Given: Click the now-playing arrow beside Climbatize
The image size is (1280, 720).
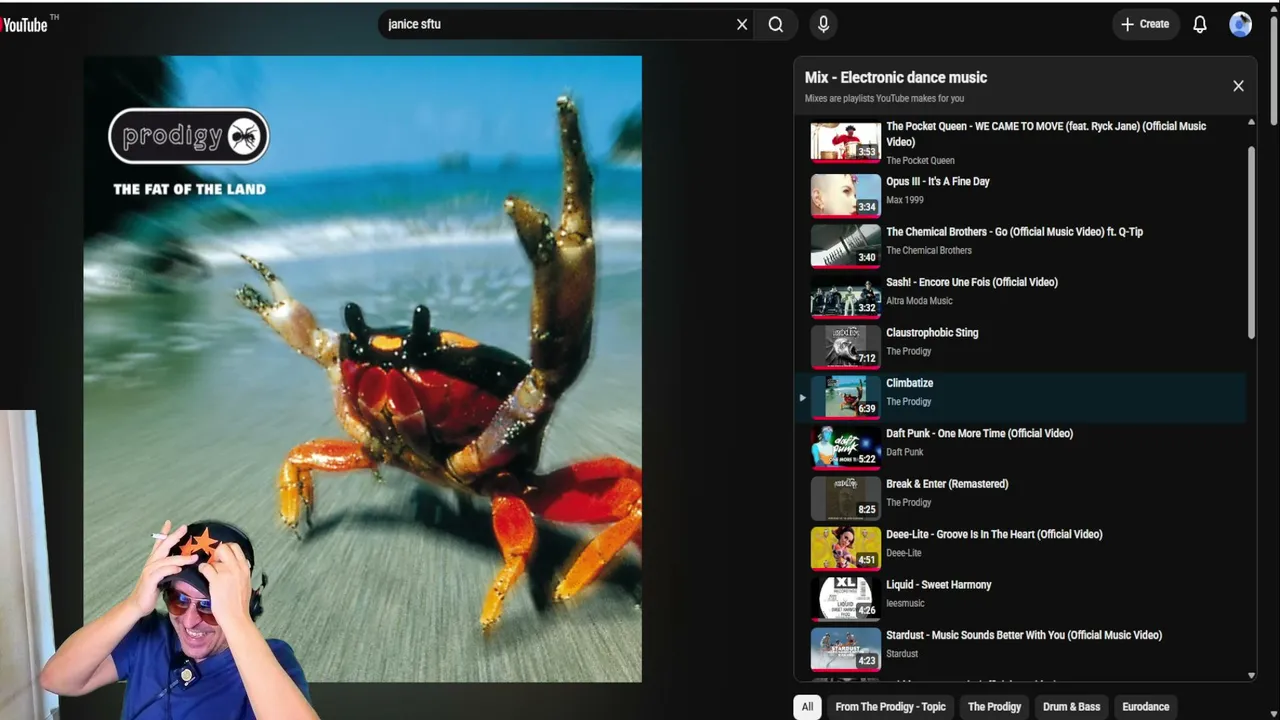Looking at the screenshot, I should [802, 398].
